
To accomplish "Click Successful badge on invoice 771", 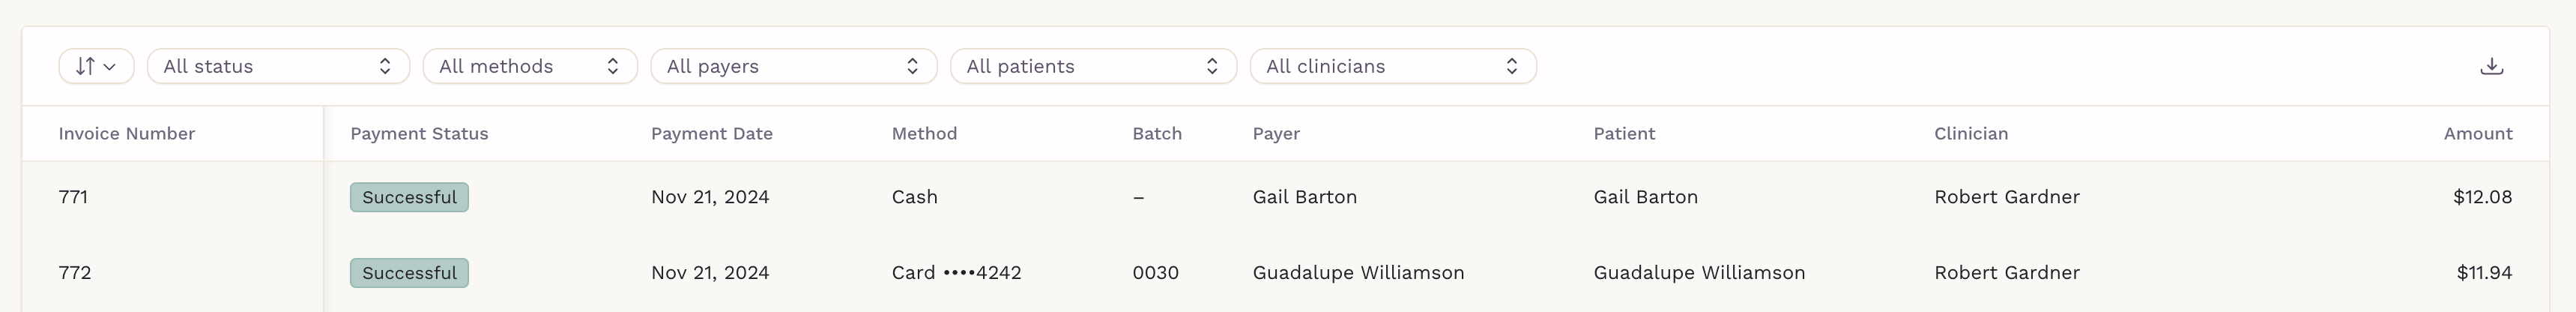I will tap(409, 197).
